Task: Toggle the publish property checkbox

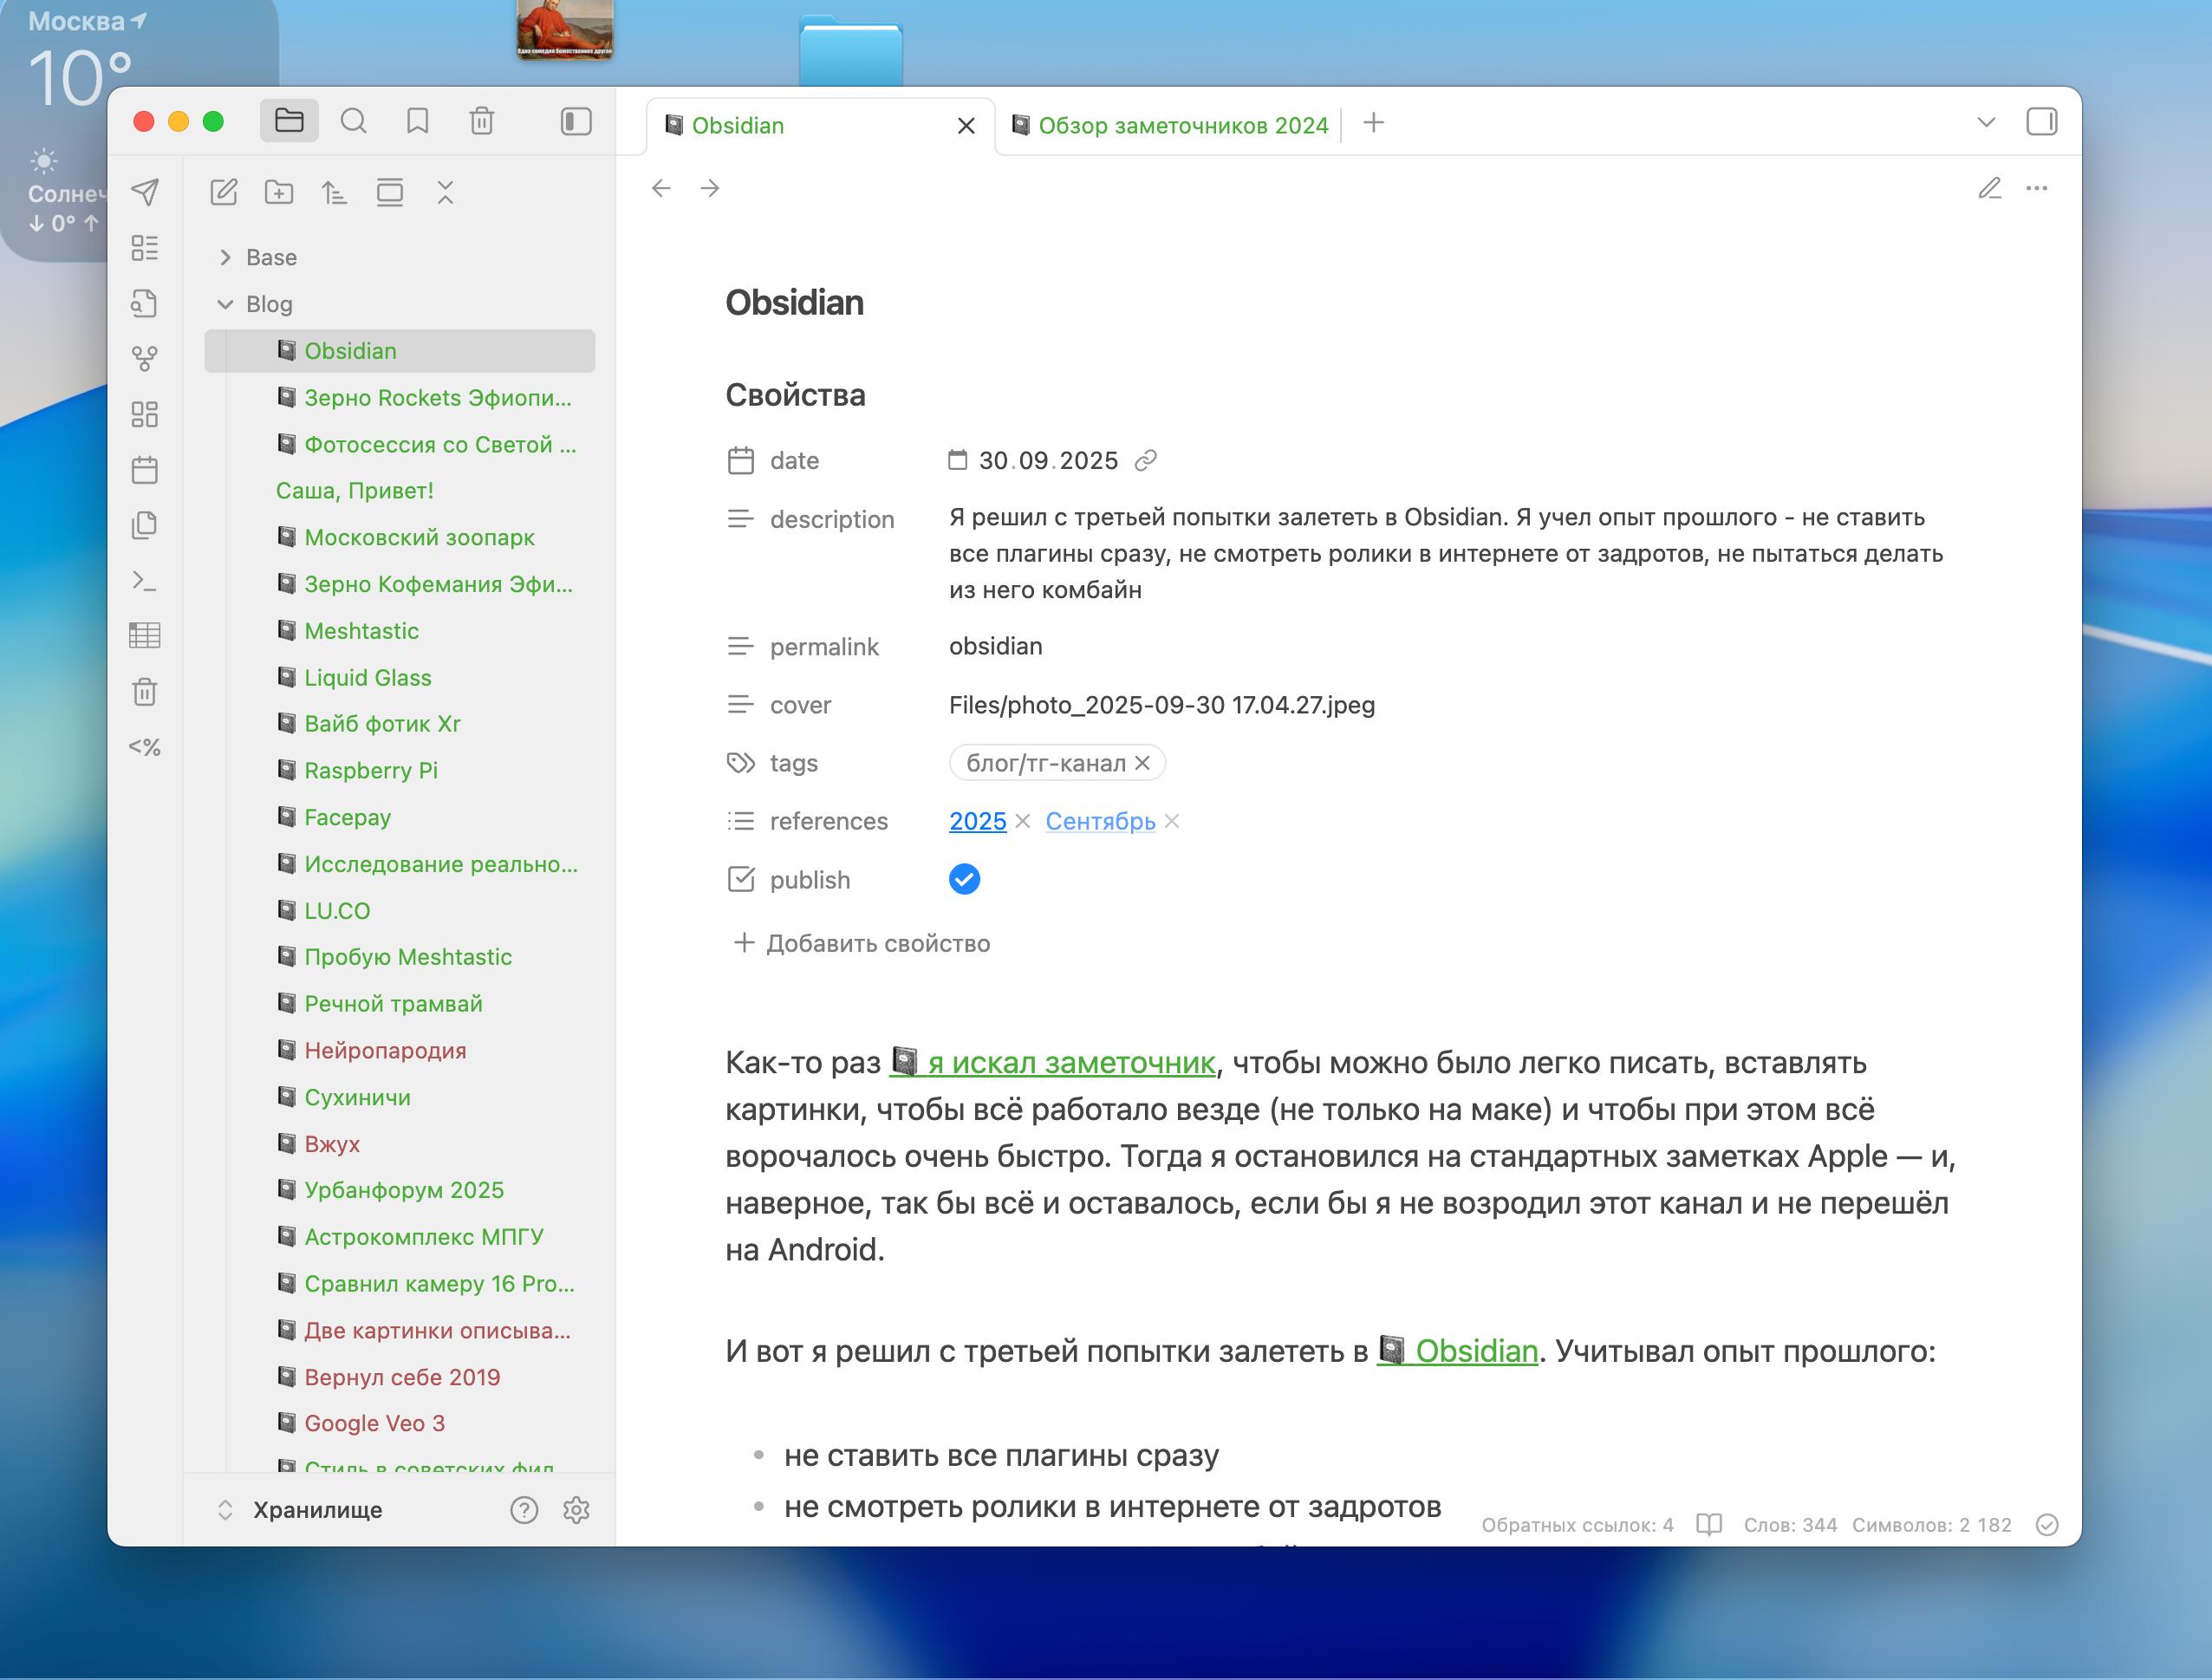Action: click(964, 879)
